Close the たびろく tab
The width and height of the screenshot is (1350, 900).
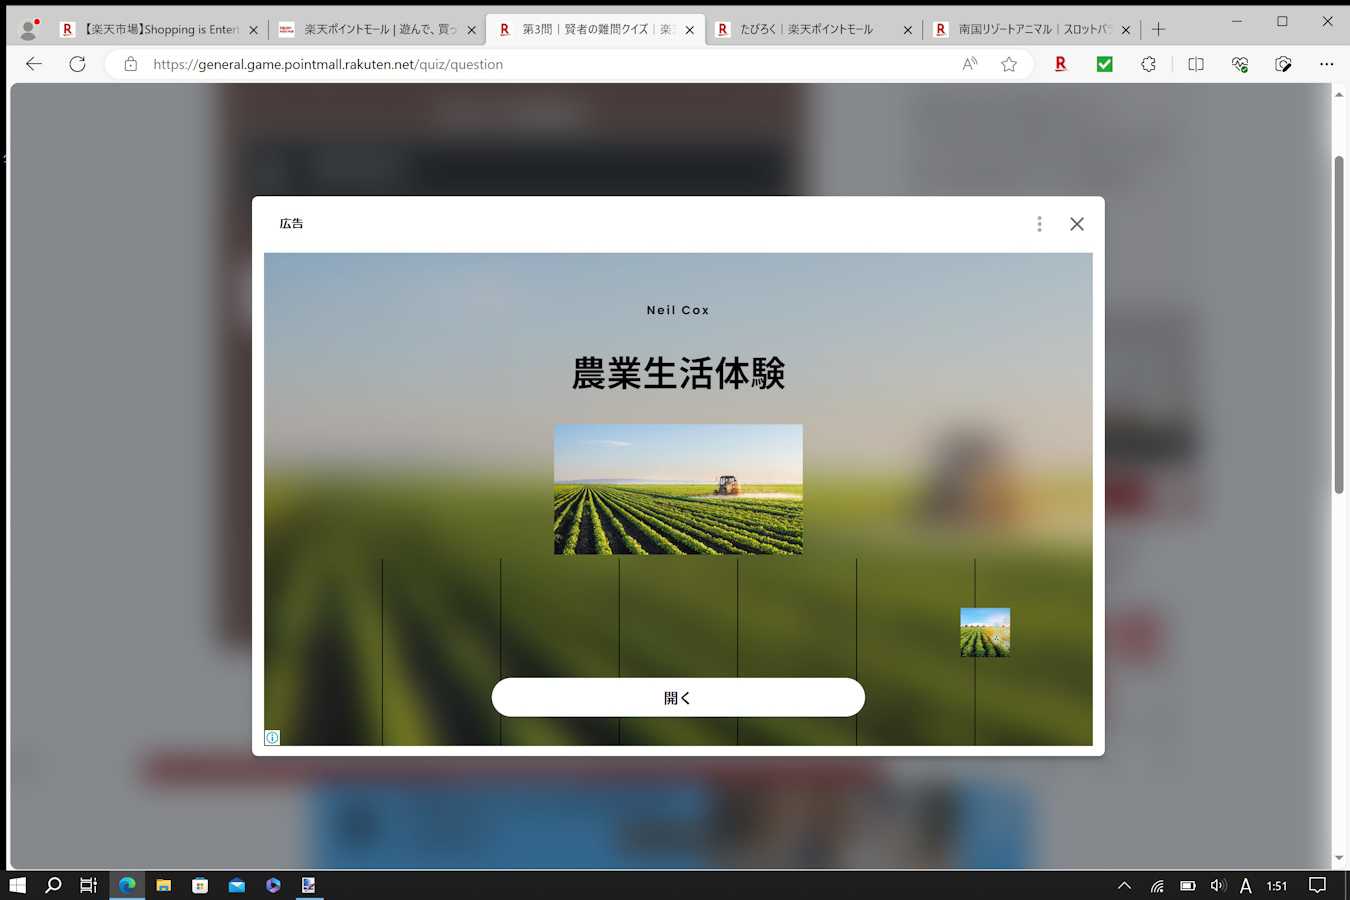click(x=908, y=30)
